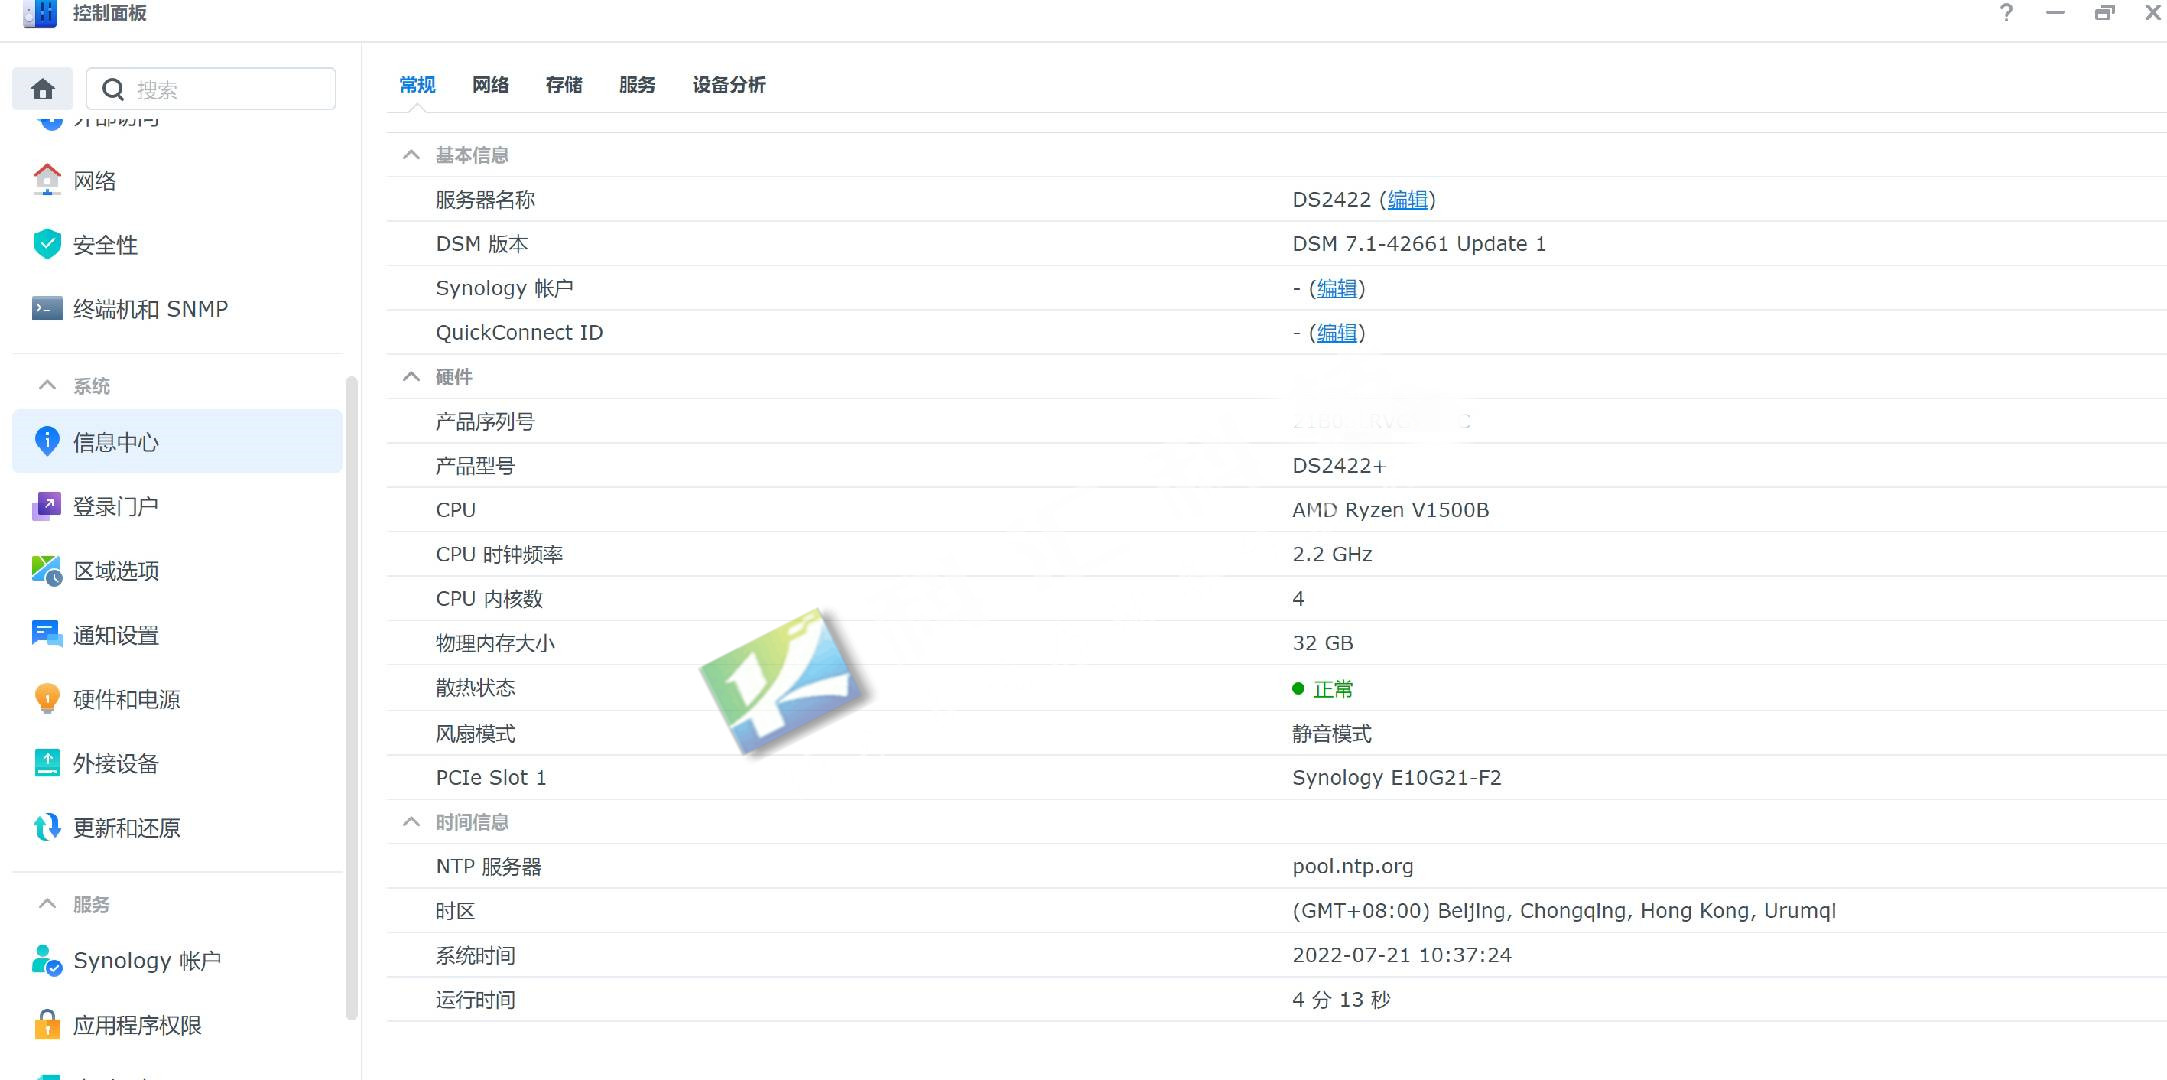Open 更新和还原 in sidebar
Screen dimensions: 2167x1080
(x=177, y=828)
